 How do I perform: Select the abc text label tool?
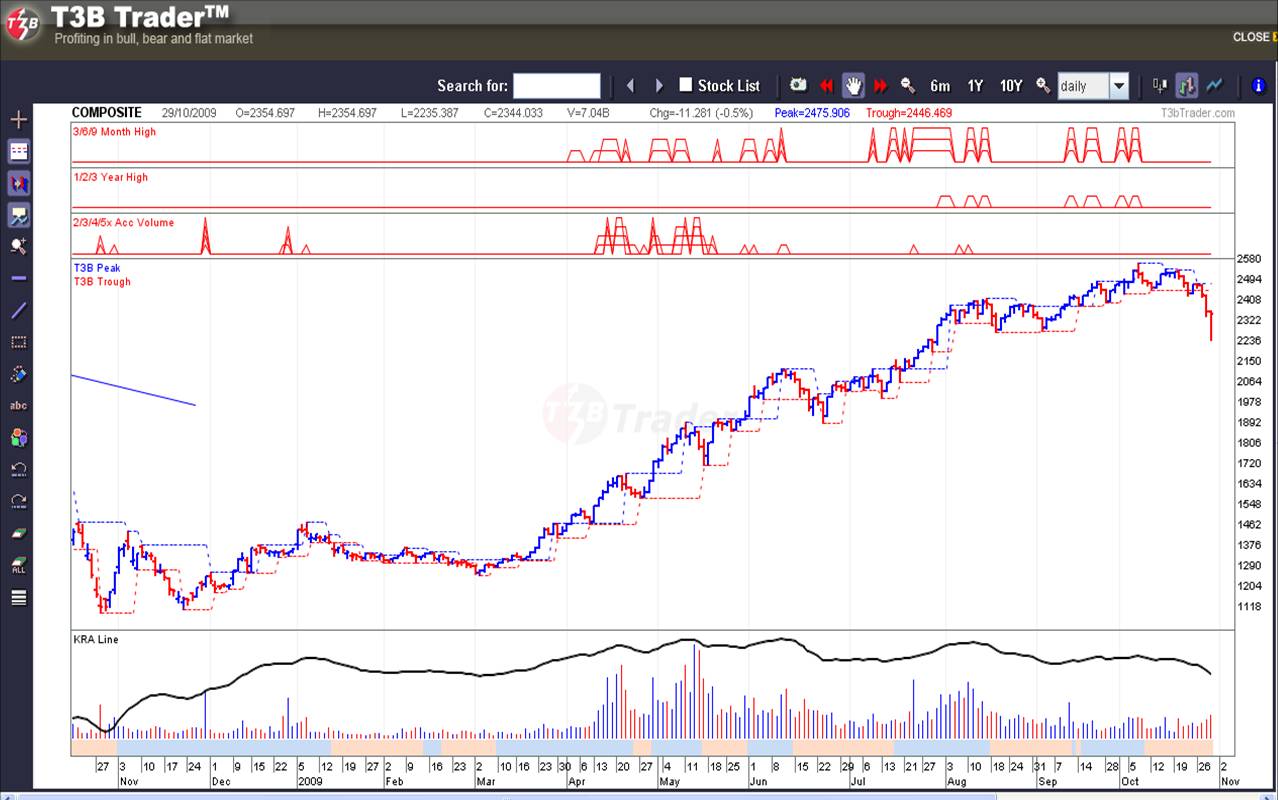point(18,406)
